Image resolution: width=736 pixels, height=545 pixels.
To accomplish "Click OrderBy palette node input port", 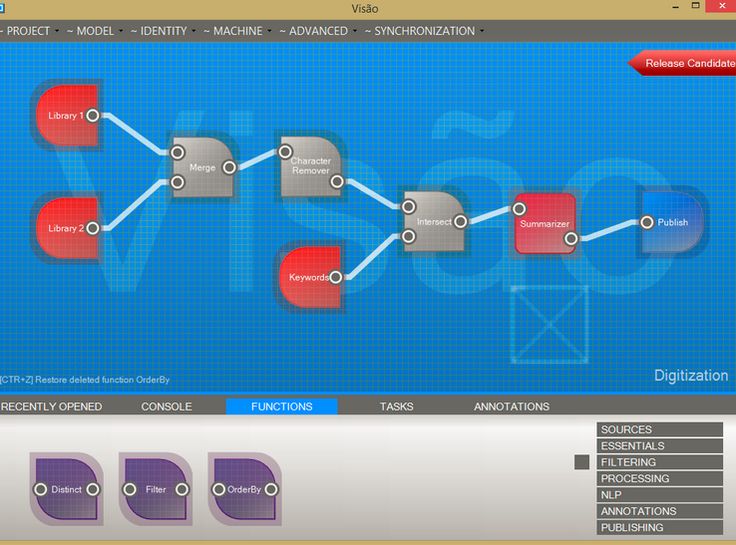I will click(219, 489).
